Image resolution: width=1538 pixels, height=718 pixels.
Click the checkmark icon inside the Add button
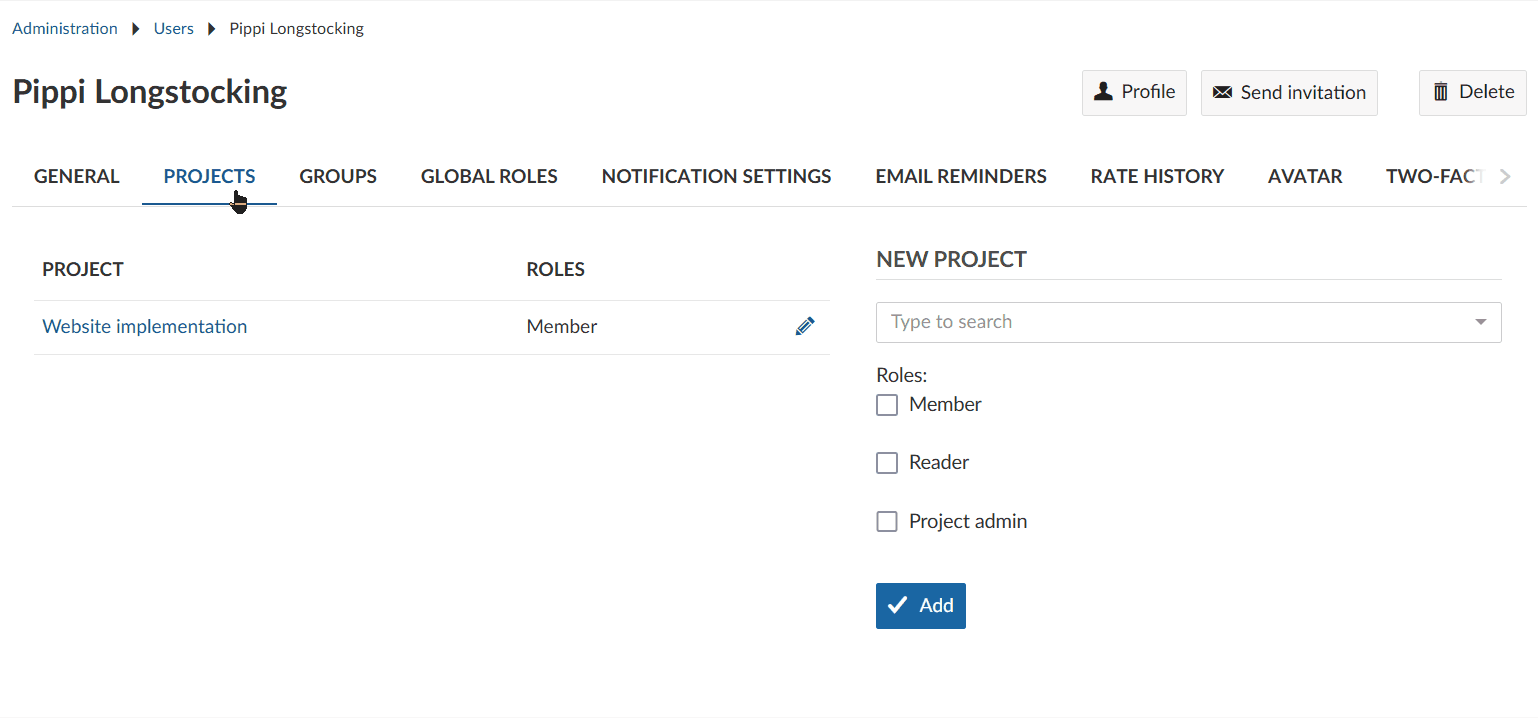[898, 605]
